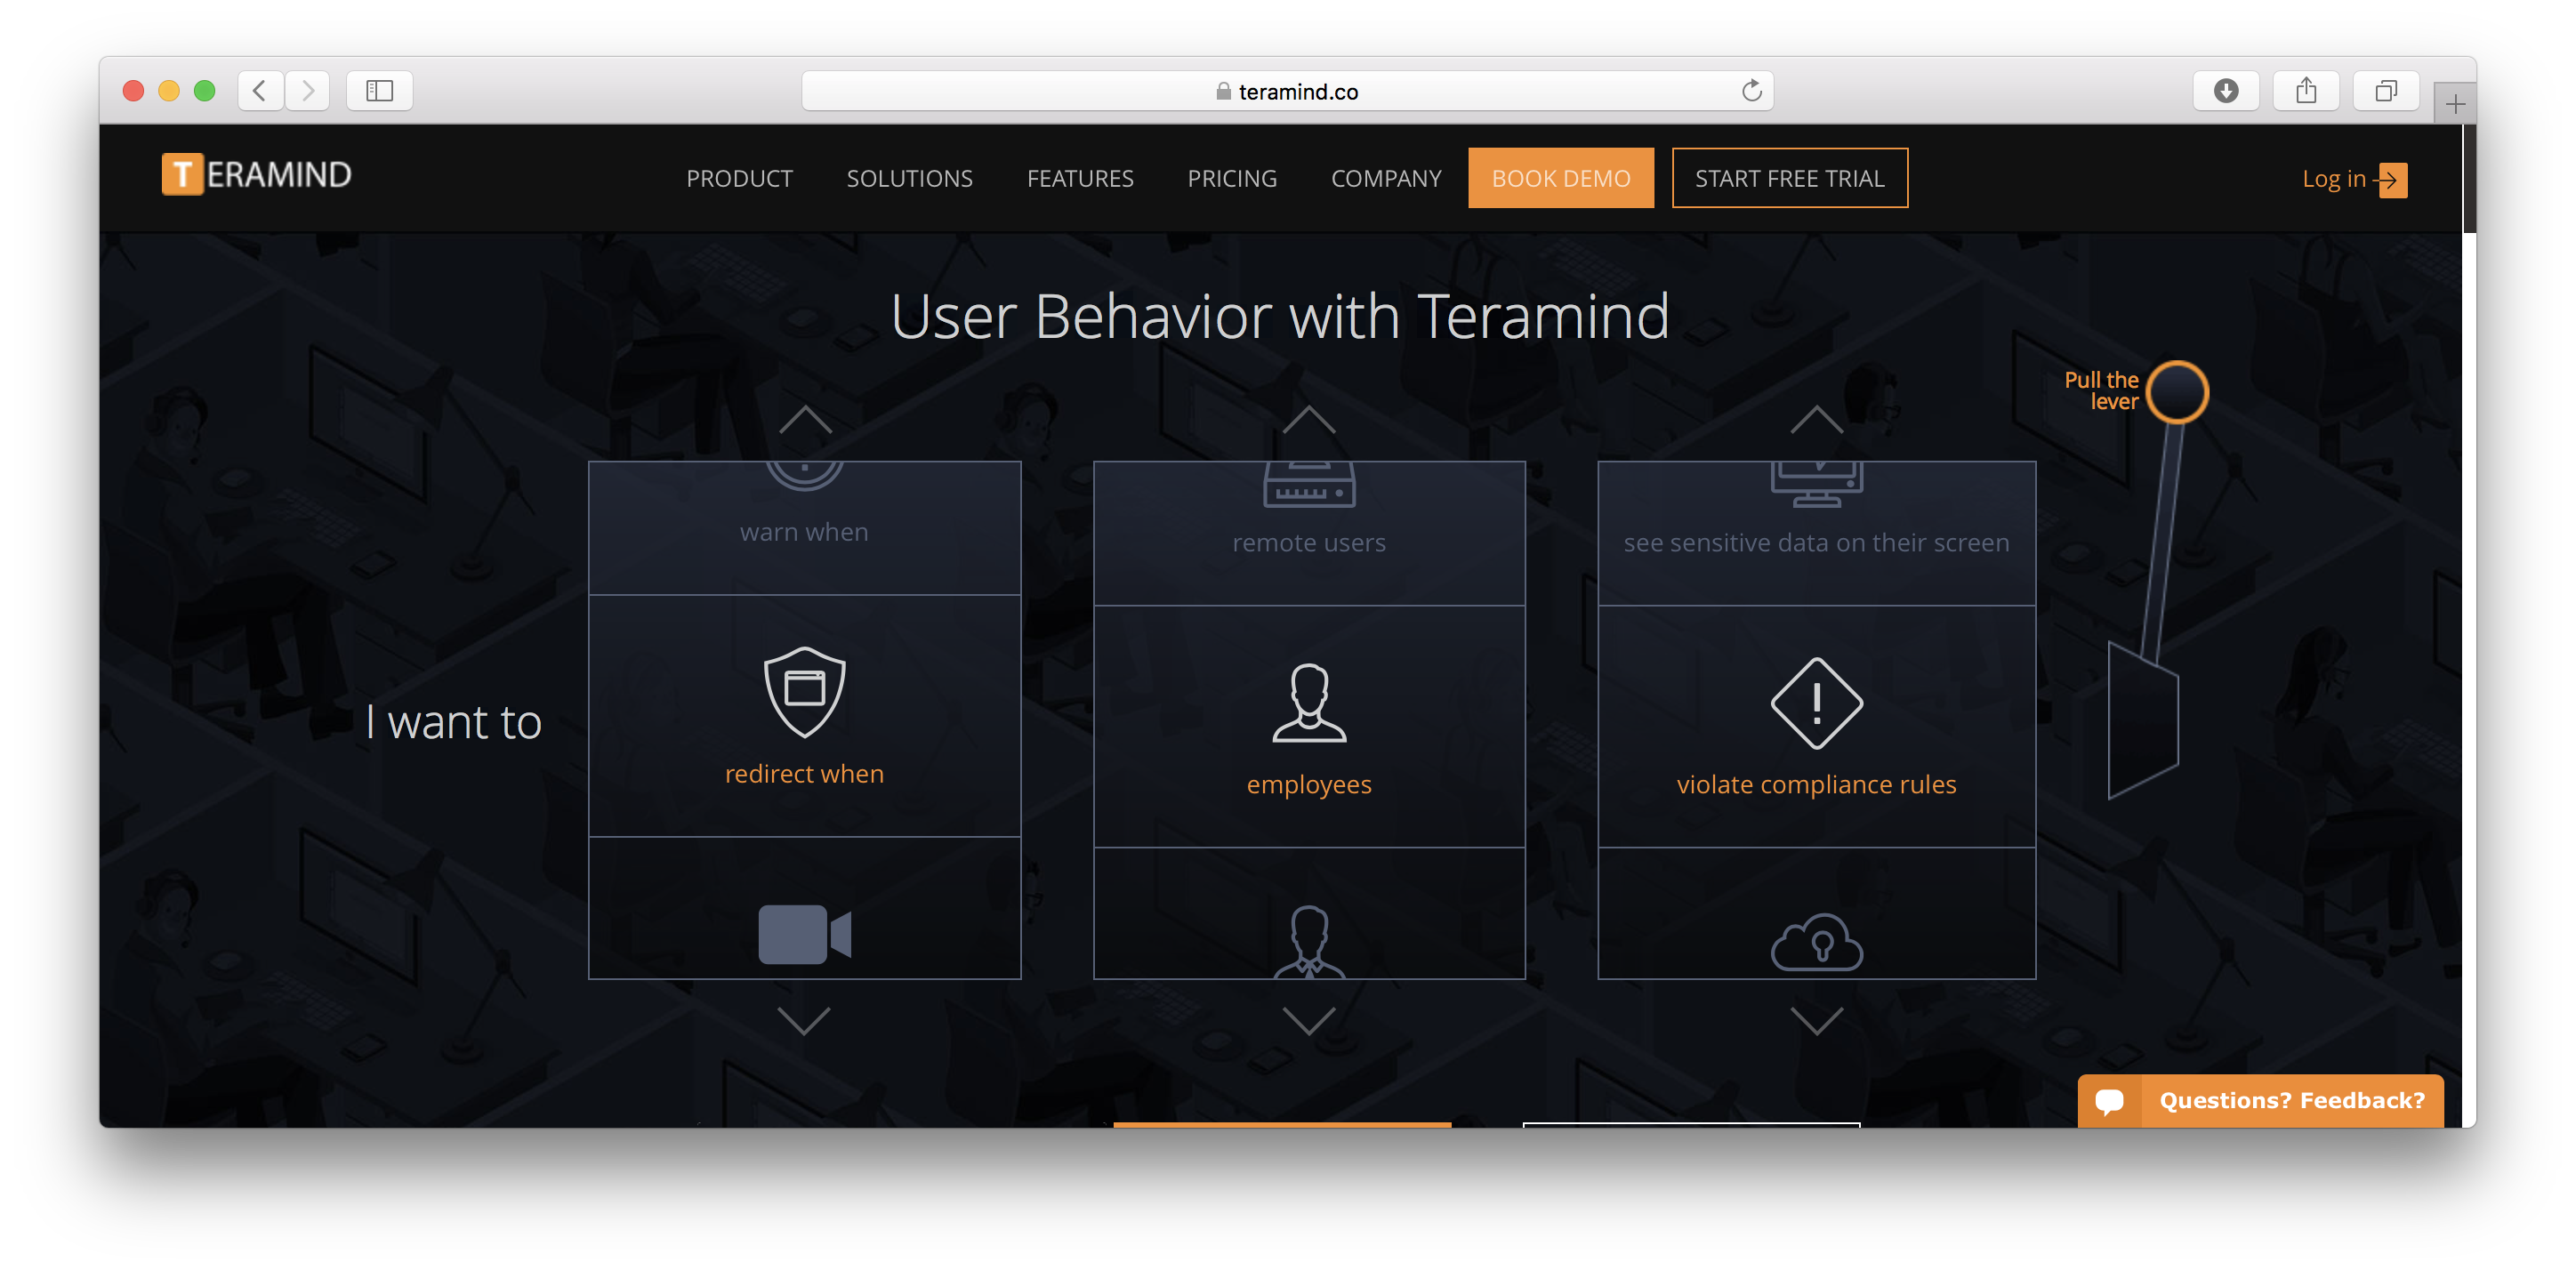
Task: Click the compliance warning diamond icon
Action: tap(1816, 703)
